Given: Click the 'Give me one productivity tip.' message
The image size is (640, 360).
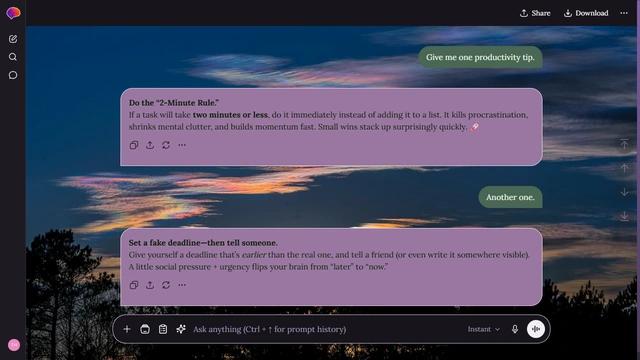Looking at the screenshot, I should 480,57.
